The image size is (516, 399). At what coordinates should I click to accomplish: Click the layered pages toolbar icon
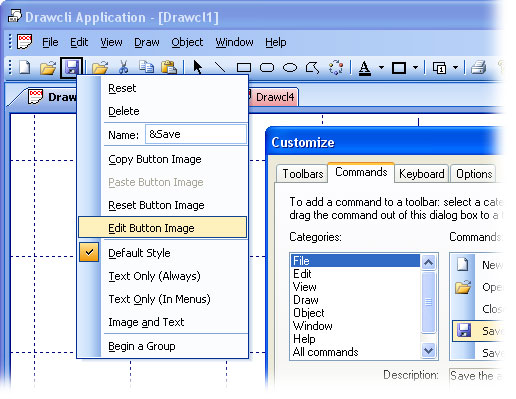point(439,68)
